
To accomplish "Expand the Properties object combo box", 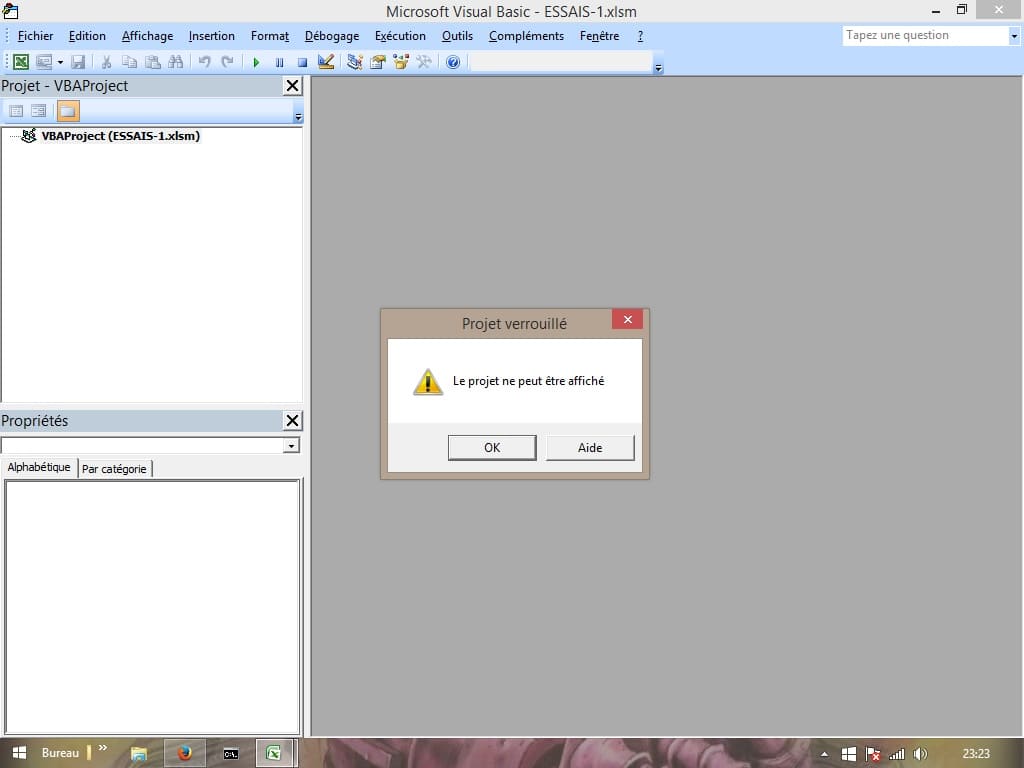I will [x=291, y=446].
